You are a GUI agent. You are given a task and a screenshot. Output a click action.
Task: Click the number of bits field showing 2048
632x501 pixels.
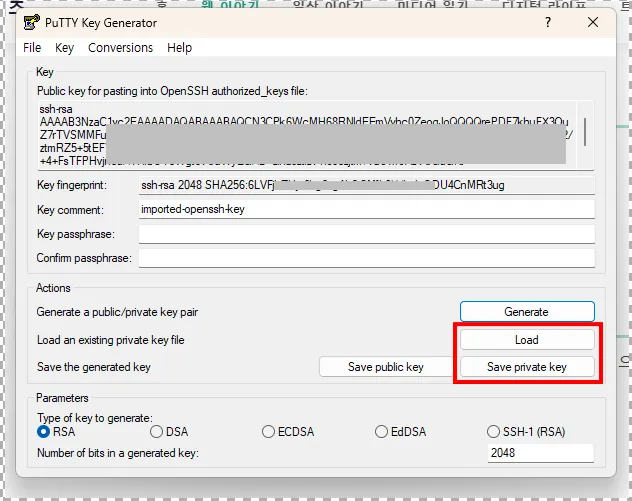tap(541, 453)
